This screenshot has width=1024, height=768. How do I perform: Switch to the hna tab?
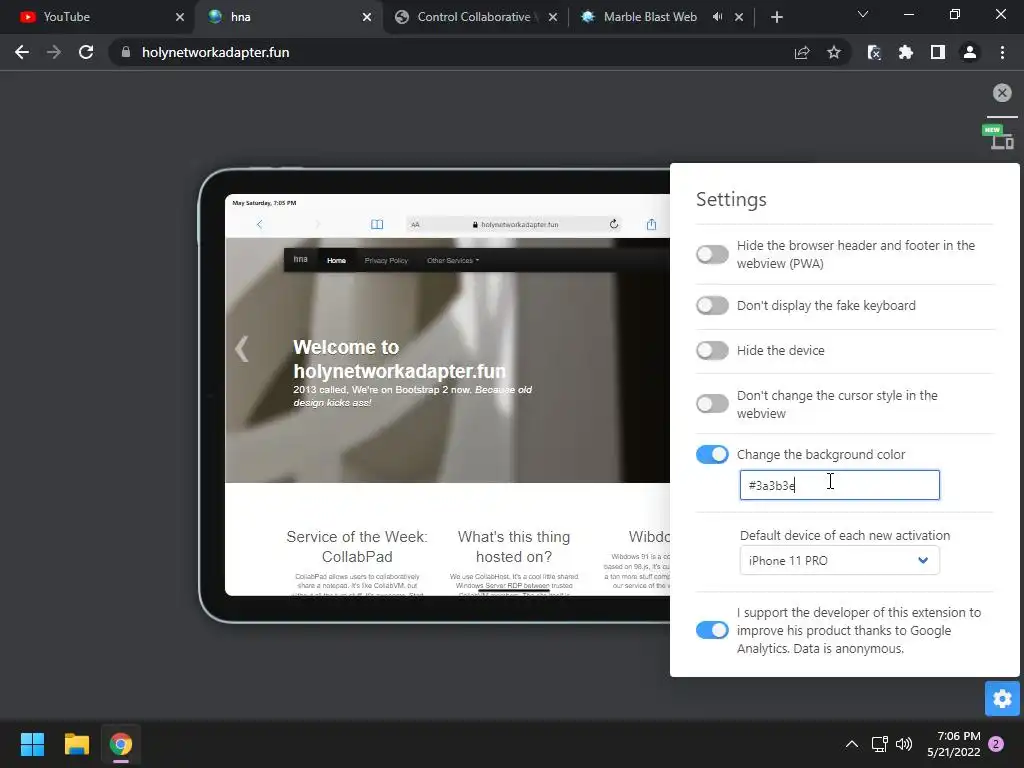pyautogui.click(x=287, y=17)
